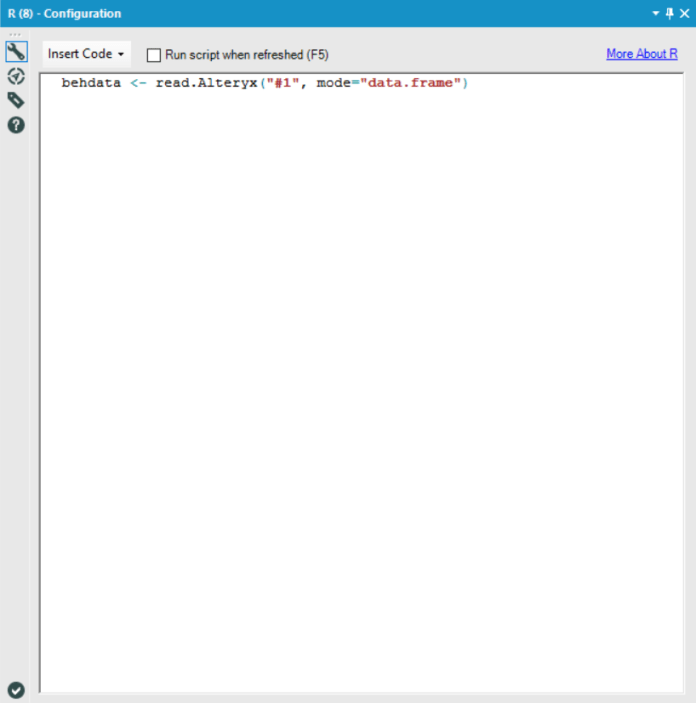Open the window position dropdown arrow in title bar
This screenshot has height=703, width=696.
coord(656,13)
